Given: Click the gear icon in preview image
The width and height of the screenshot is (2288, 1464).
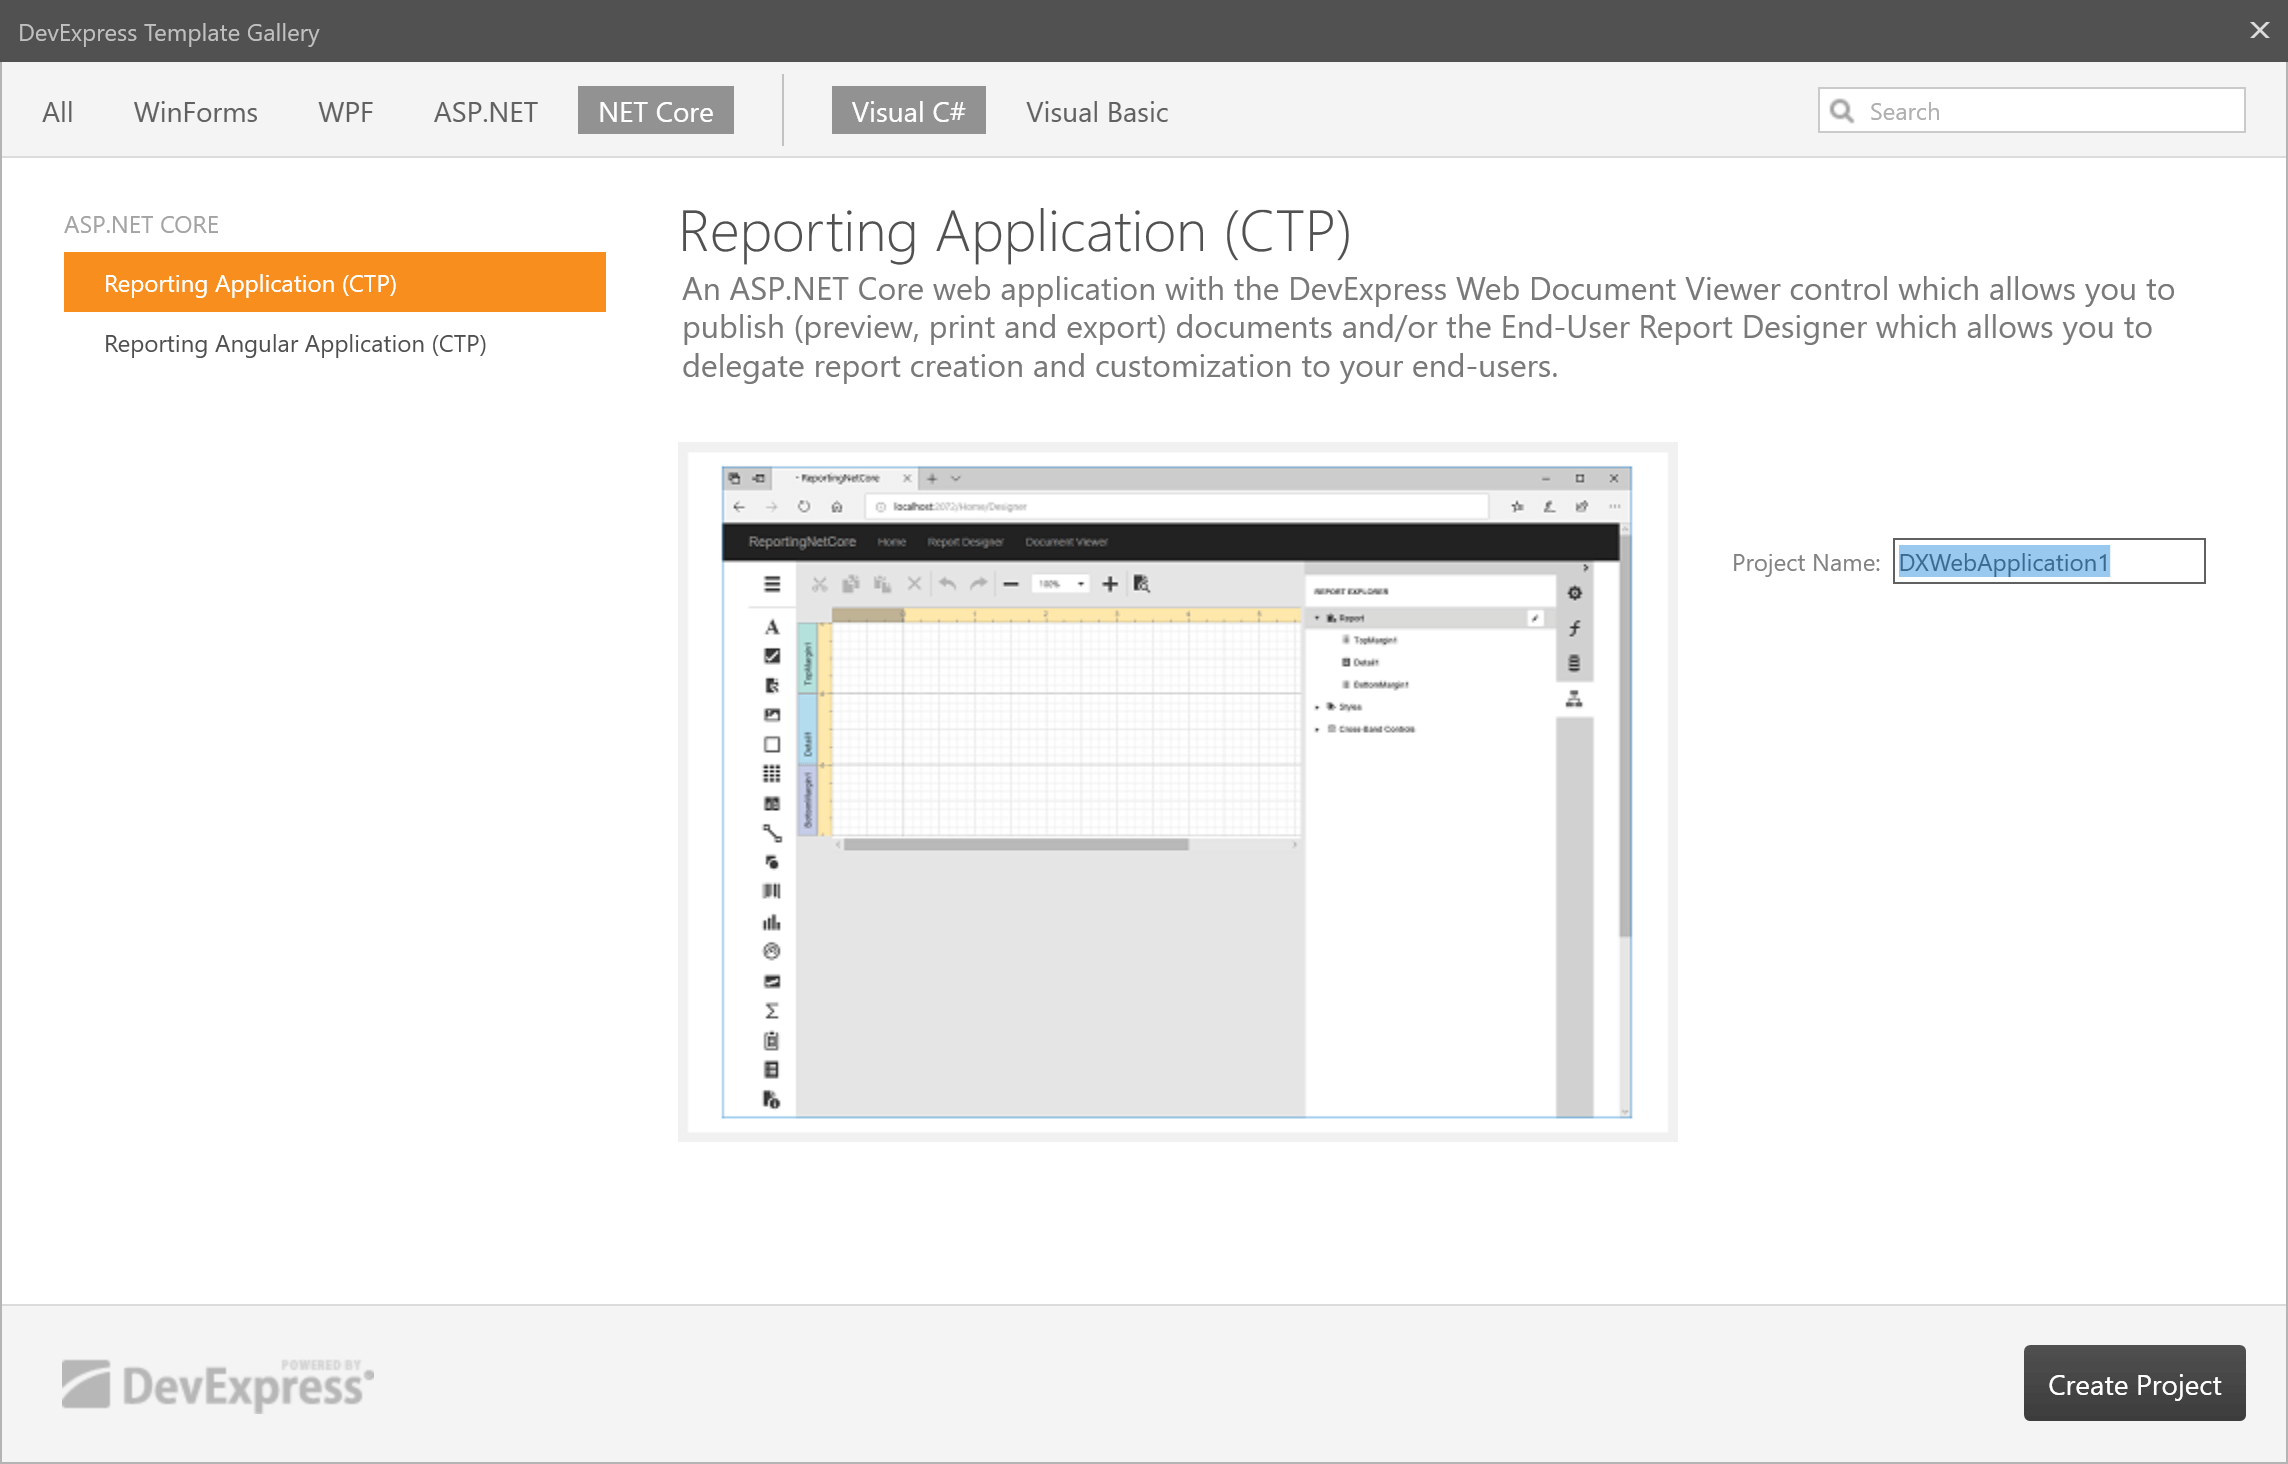Looking at the screenshot, I should coord(1574,593).
